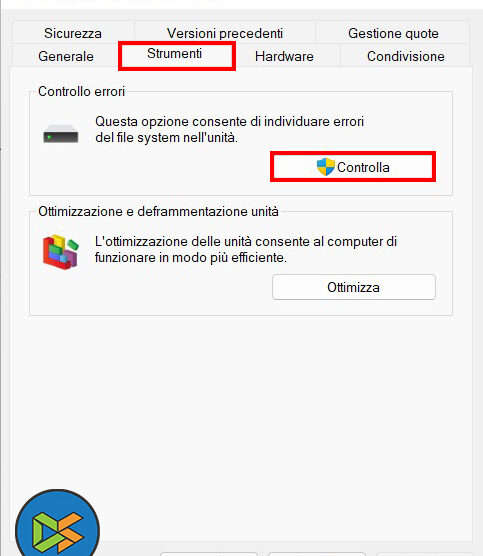Image resolution: width=483 pixels, height=556 pixels.
Task: Click the Controllo errori group label
Action: click(x=82, y=91)
